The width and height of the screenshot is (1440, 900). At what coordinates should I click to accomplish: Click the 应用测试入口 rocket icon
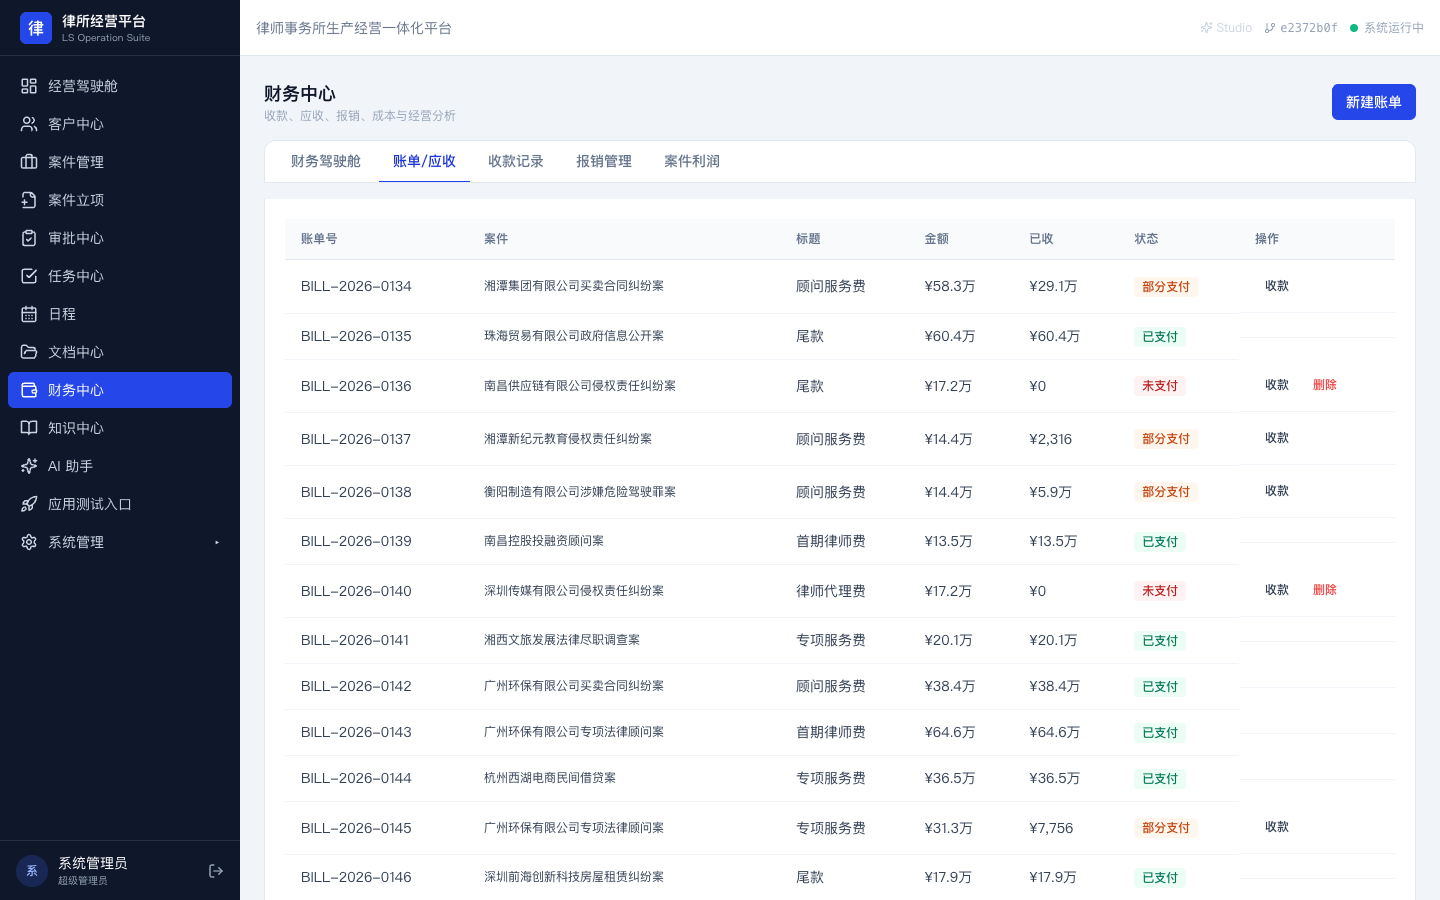tap(29, 504)
